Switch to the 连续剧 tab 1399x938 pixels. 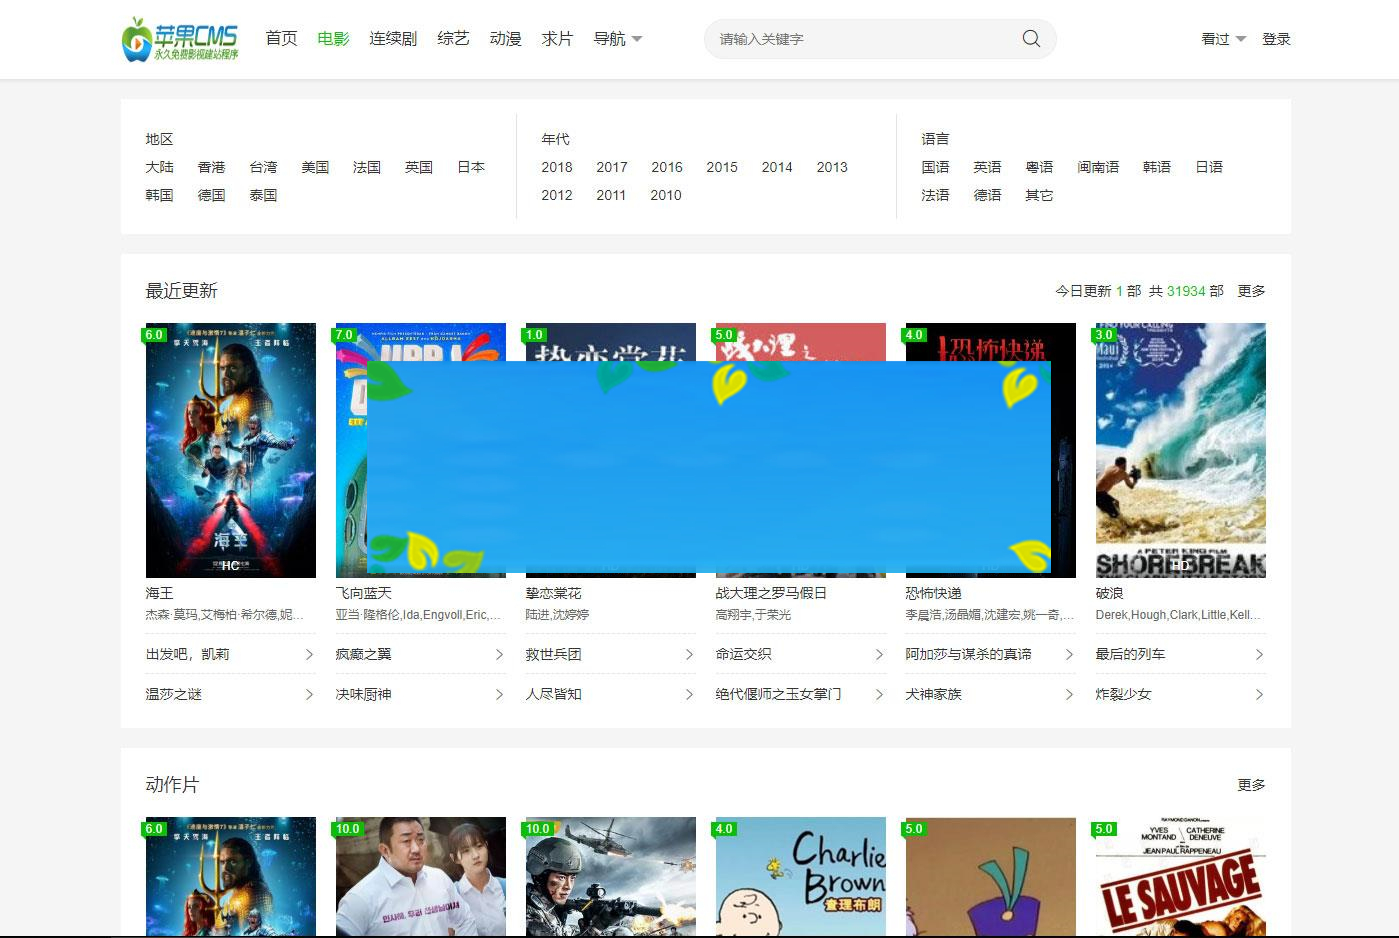pyautogui.click(x=393, y=38)
